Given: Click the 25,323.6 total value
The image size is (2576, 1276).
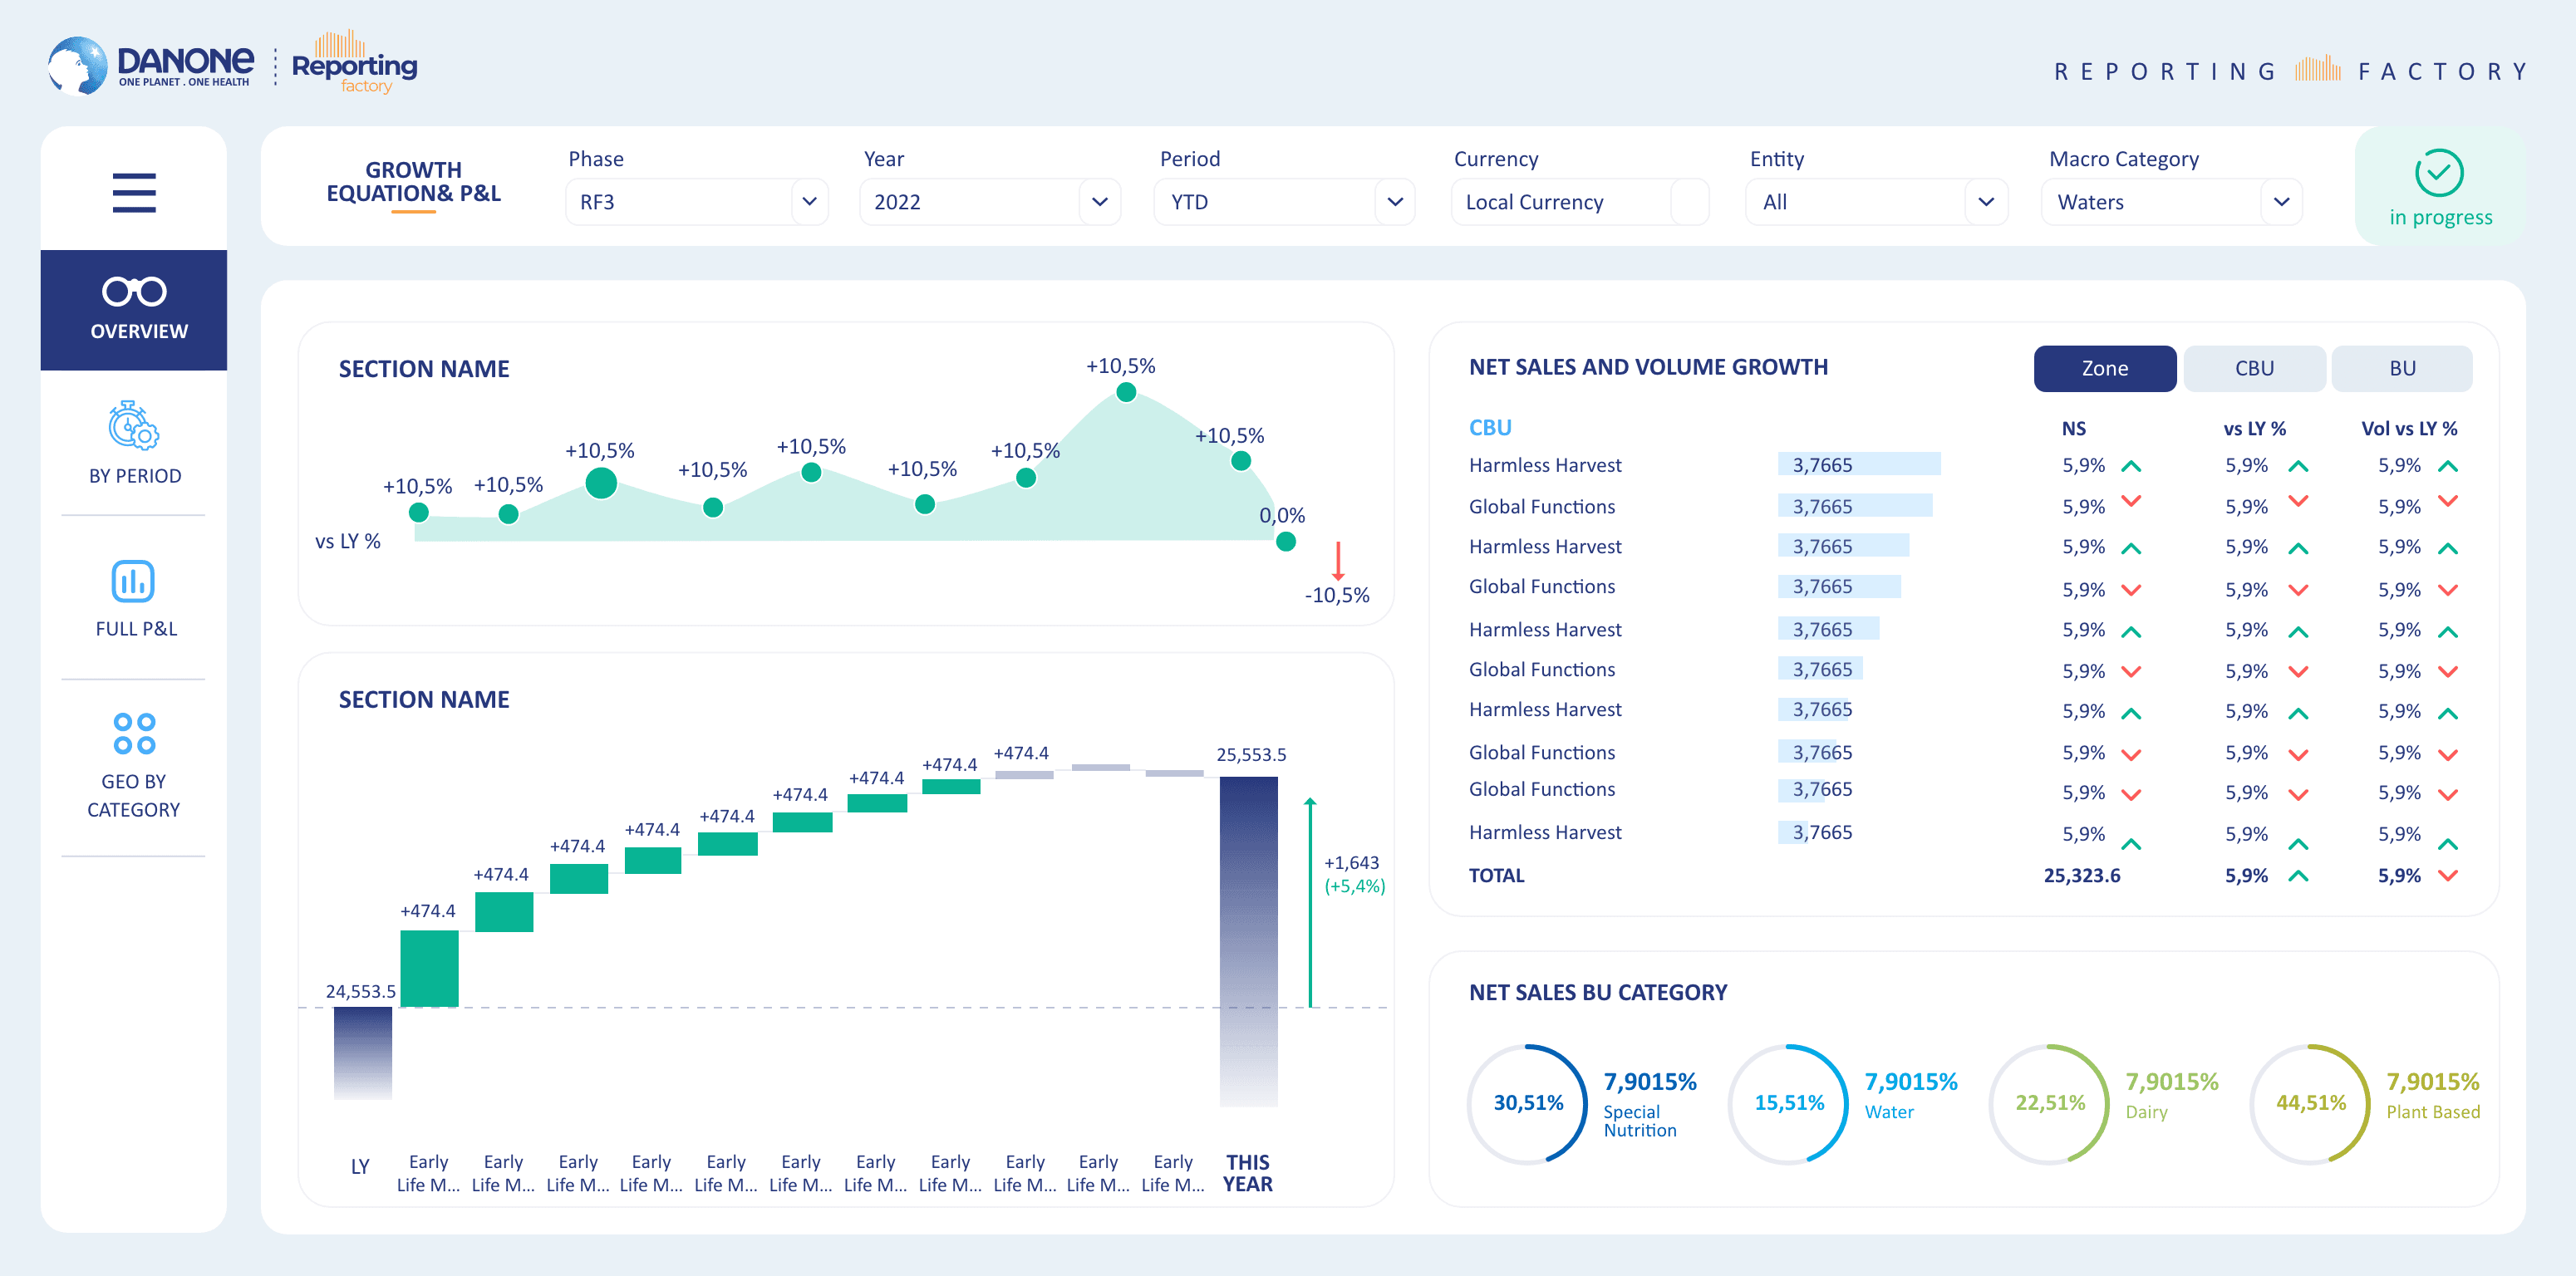Looking at the screenshot, I should [2081, 875].
